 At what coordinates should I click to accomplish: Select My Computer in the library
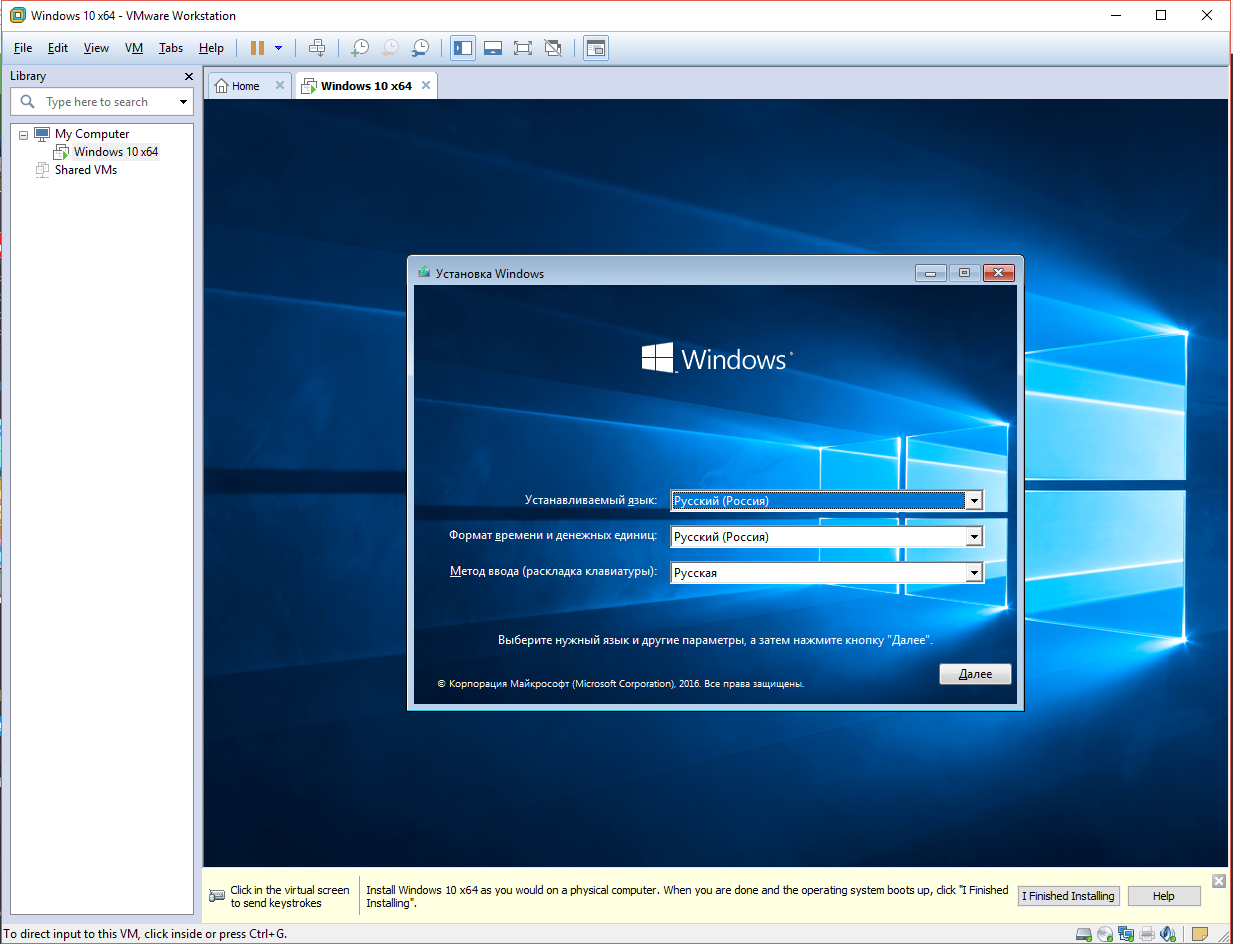[92, 134]
